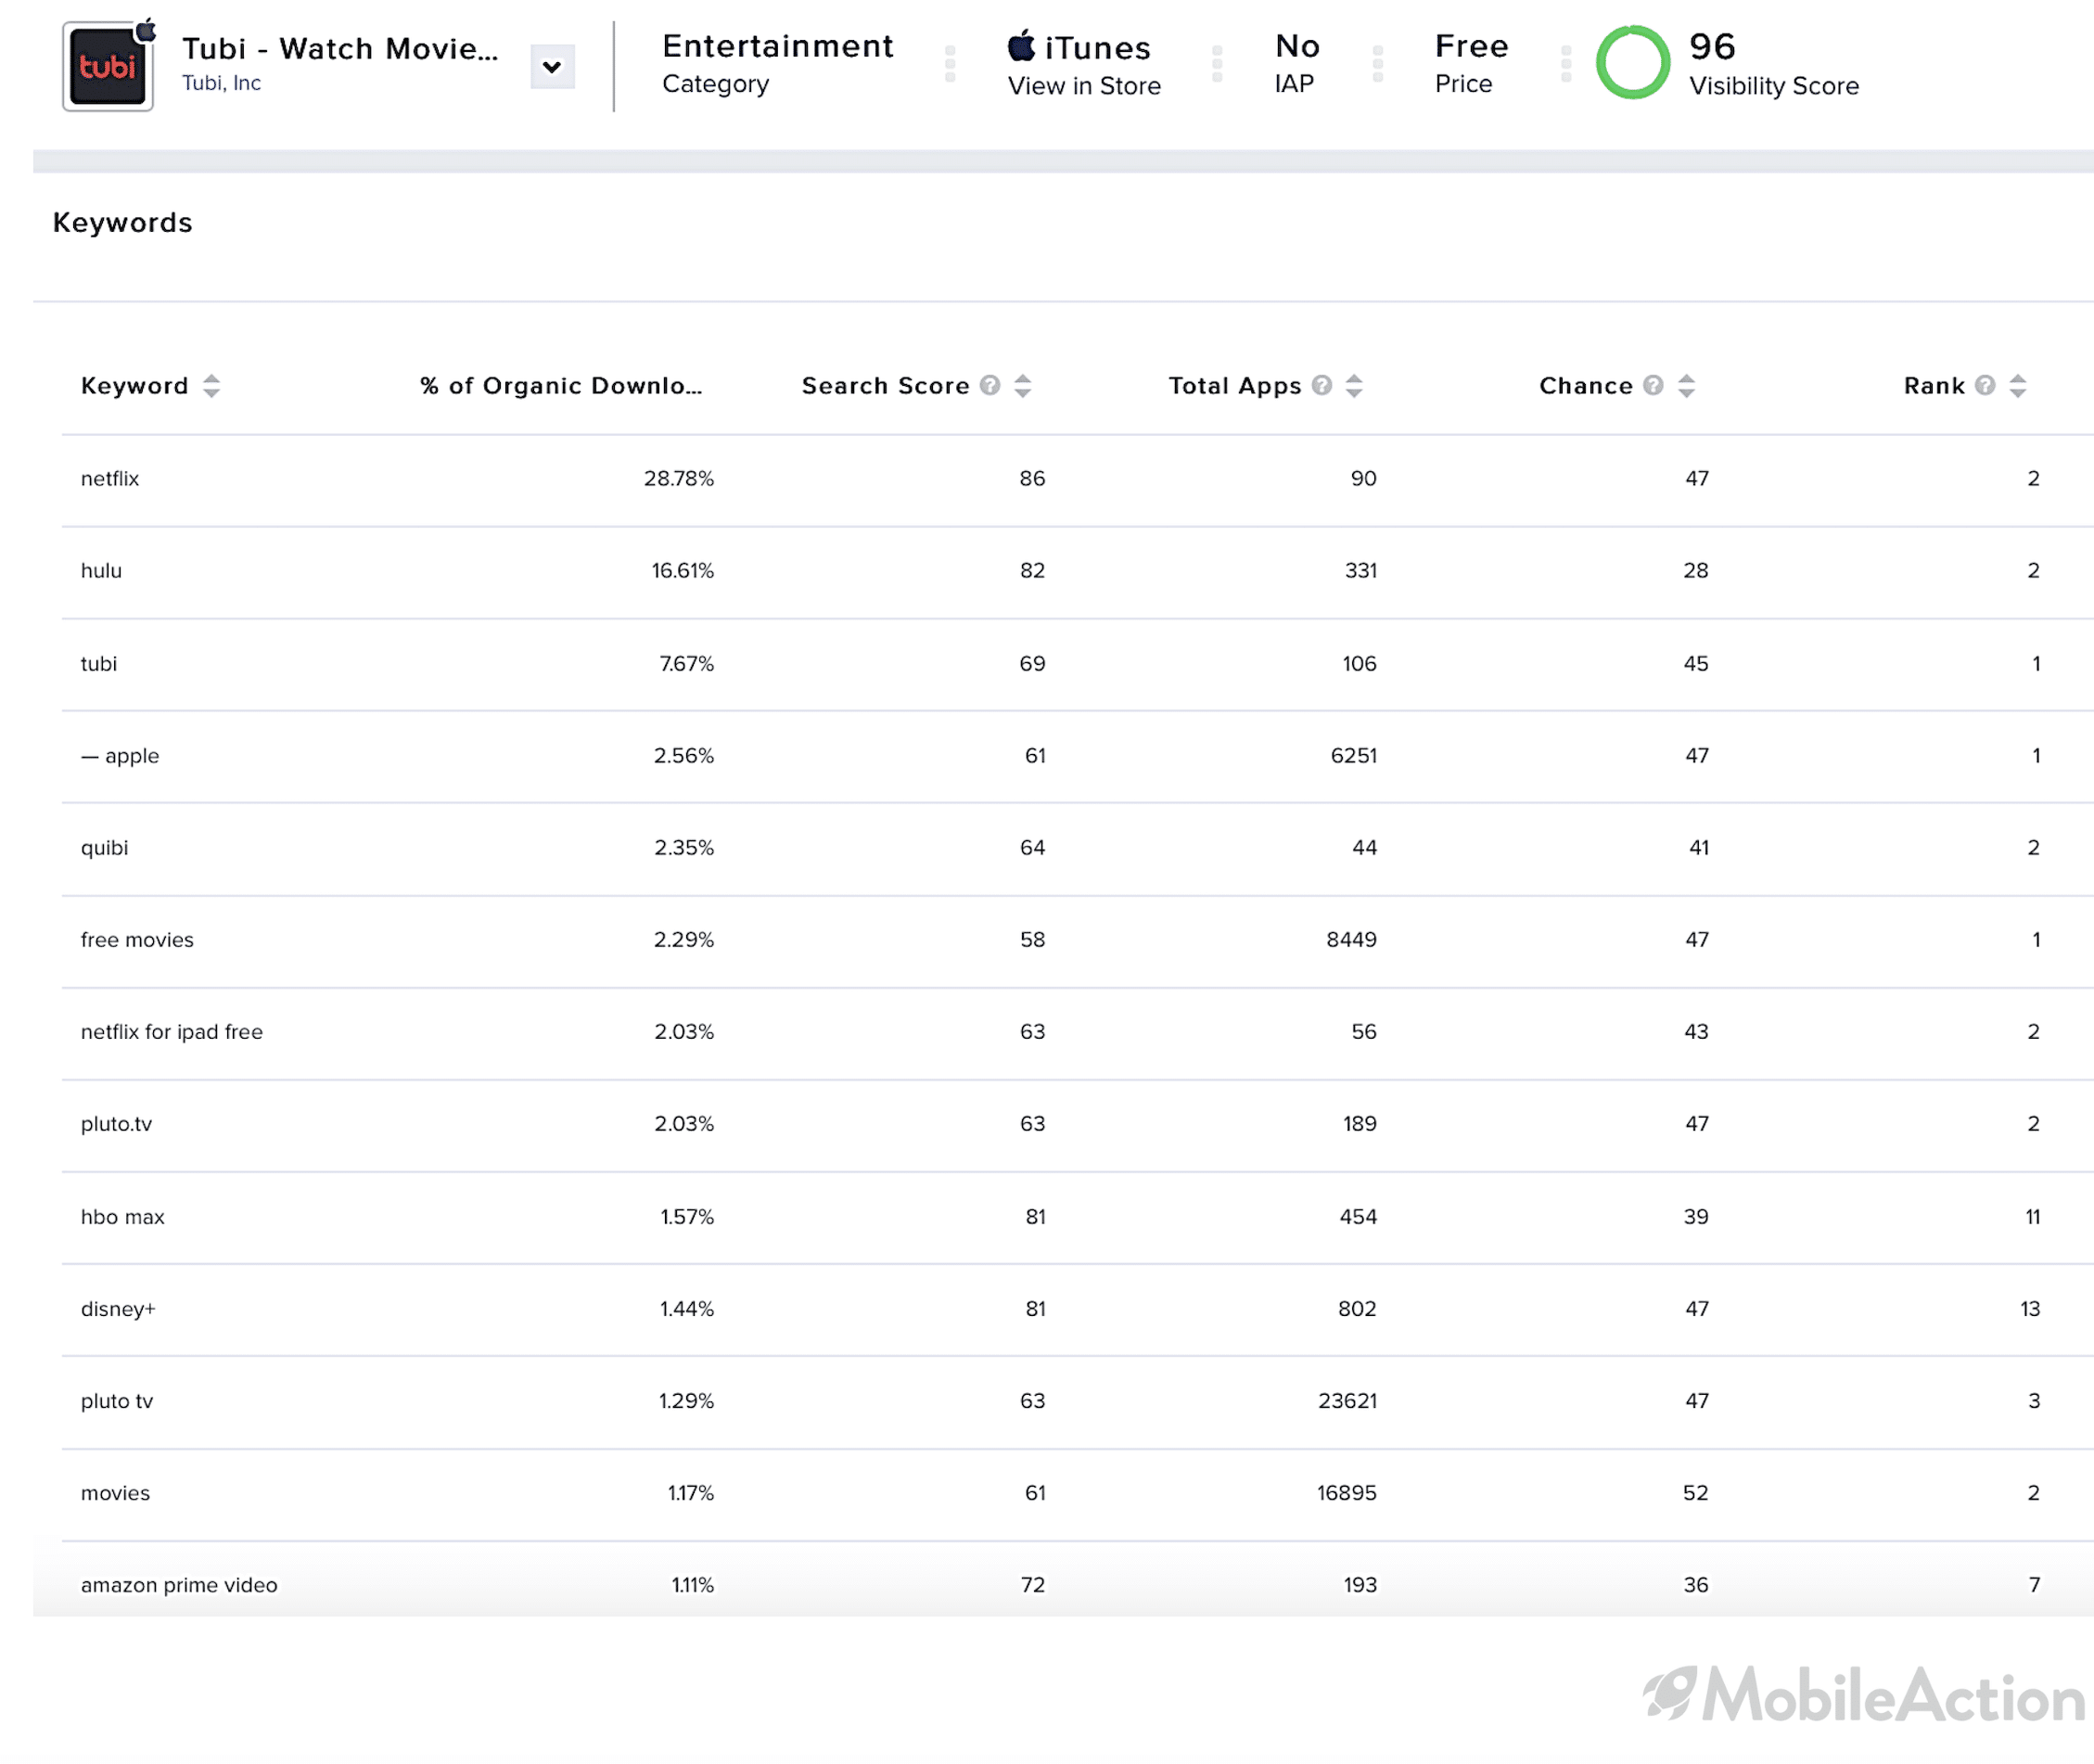Click the Apple logo next to iTunes
Screen dimensions: 2094x1764
click(x=1021, y=46)
